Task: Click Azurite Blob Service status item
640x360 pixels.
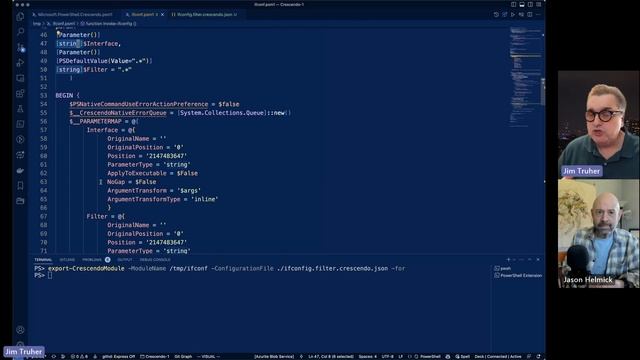Action: click(274, 356)
